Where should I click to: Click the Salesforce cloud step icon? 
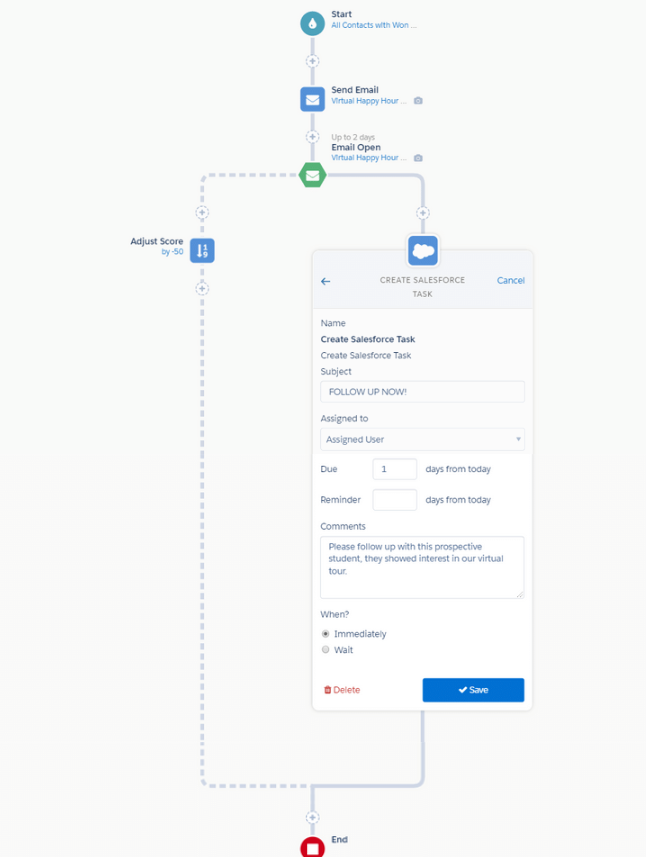click(422, 251)
